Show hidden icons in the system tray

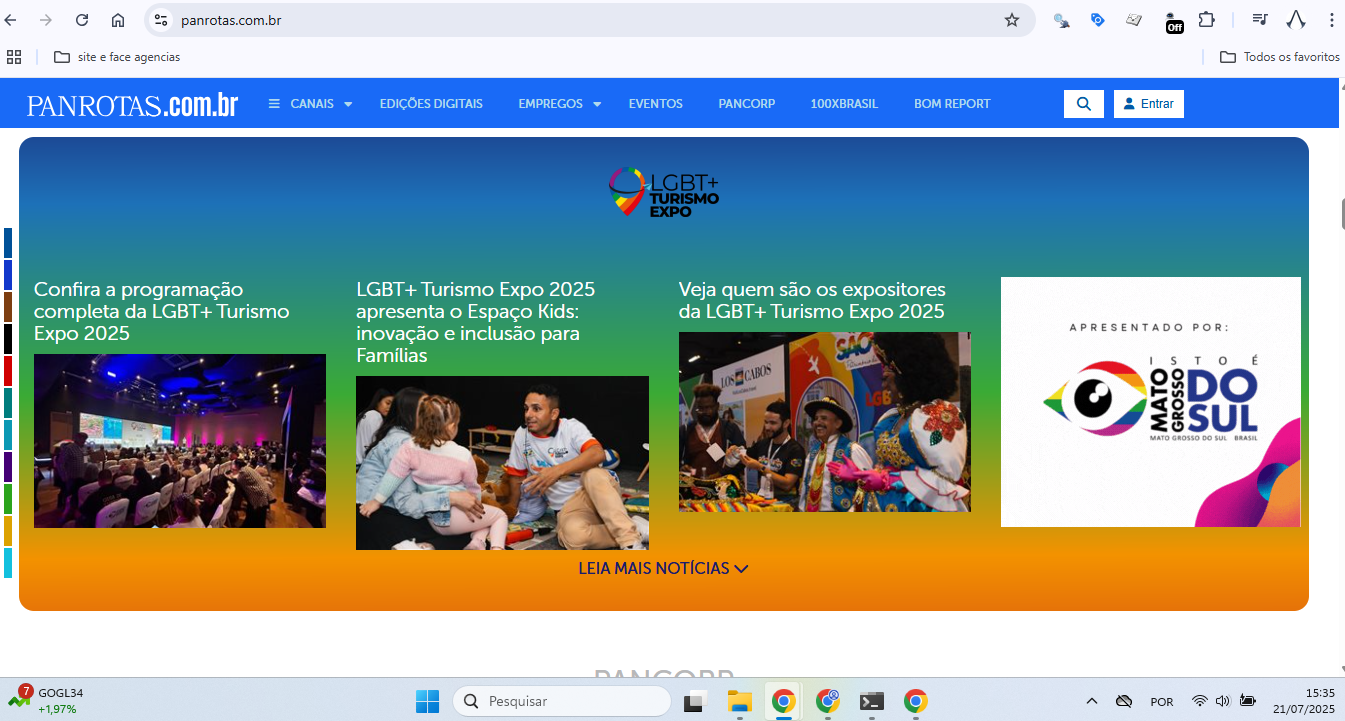pos(1091,701)
